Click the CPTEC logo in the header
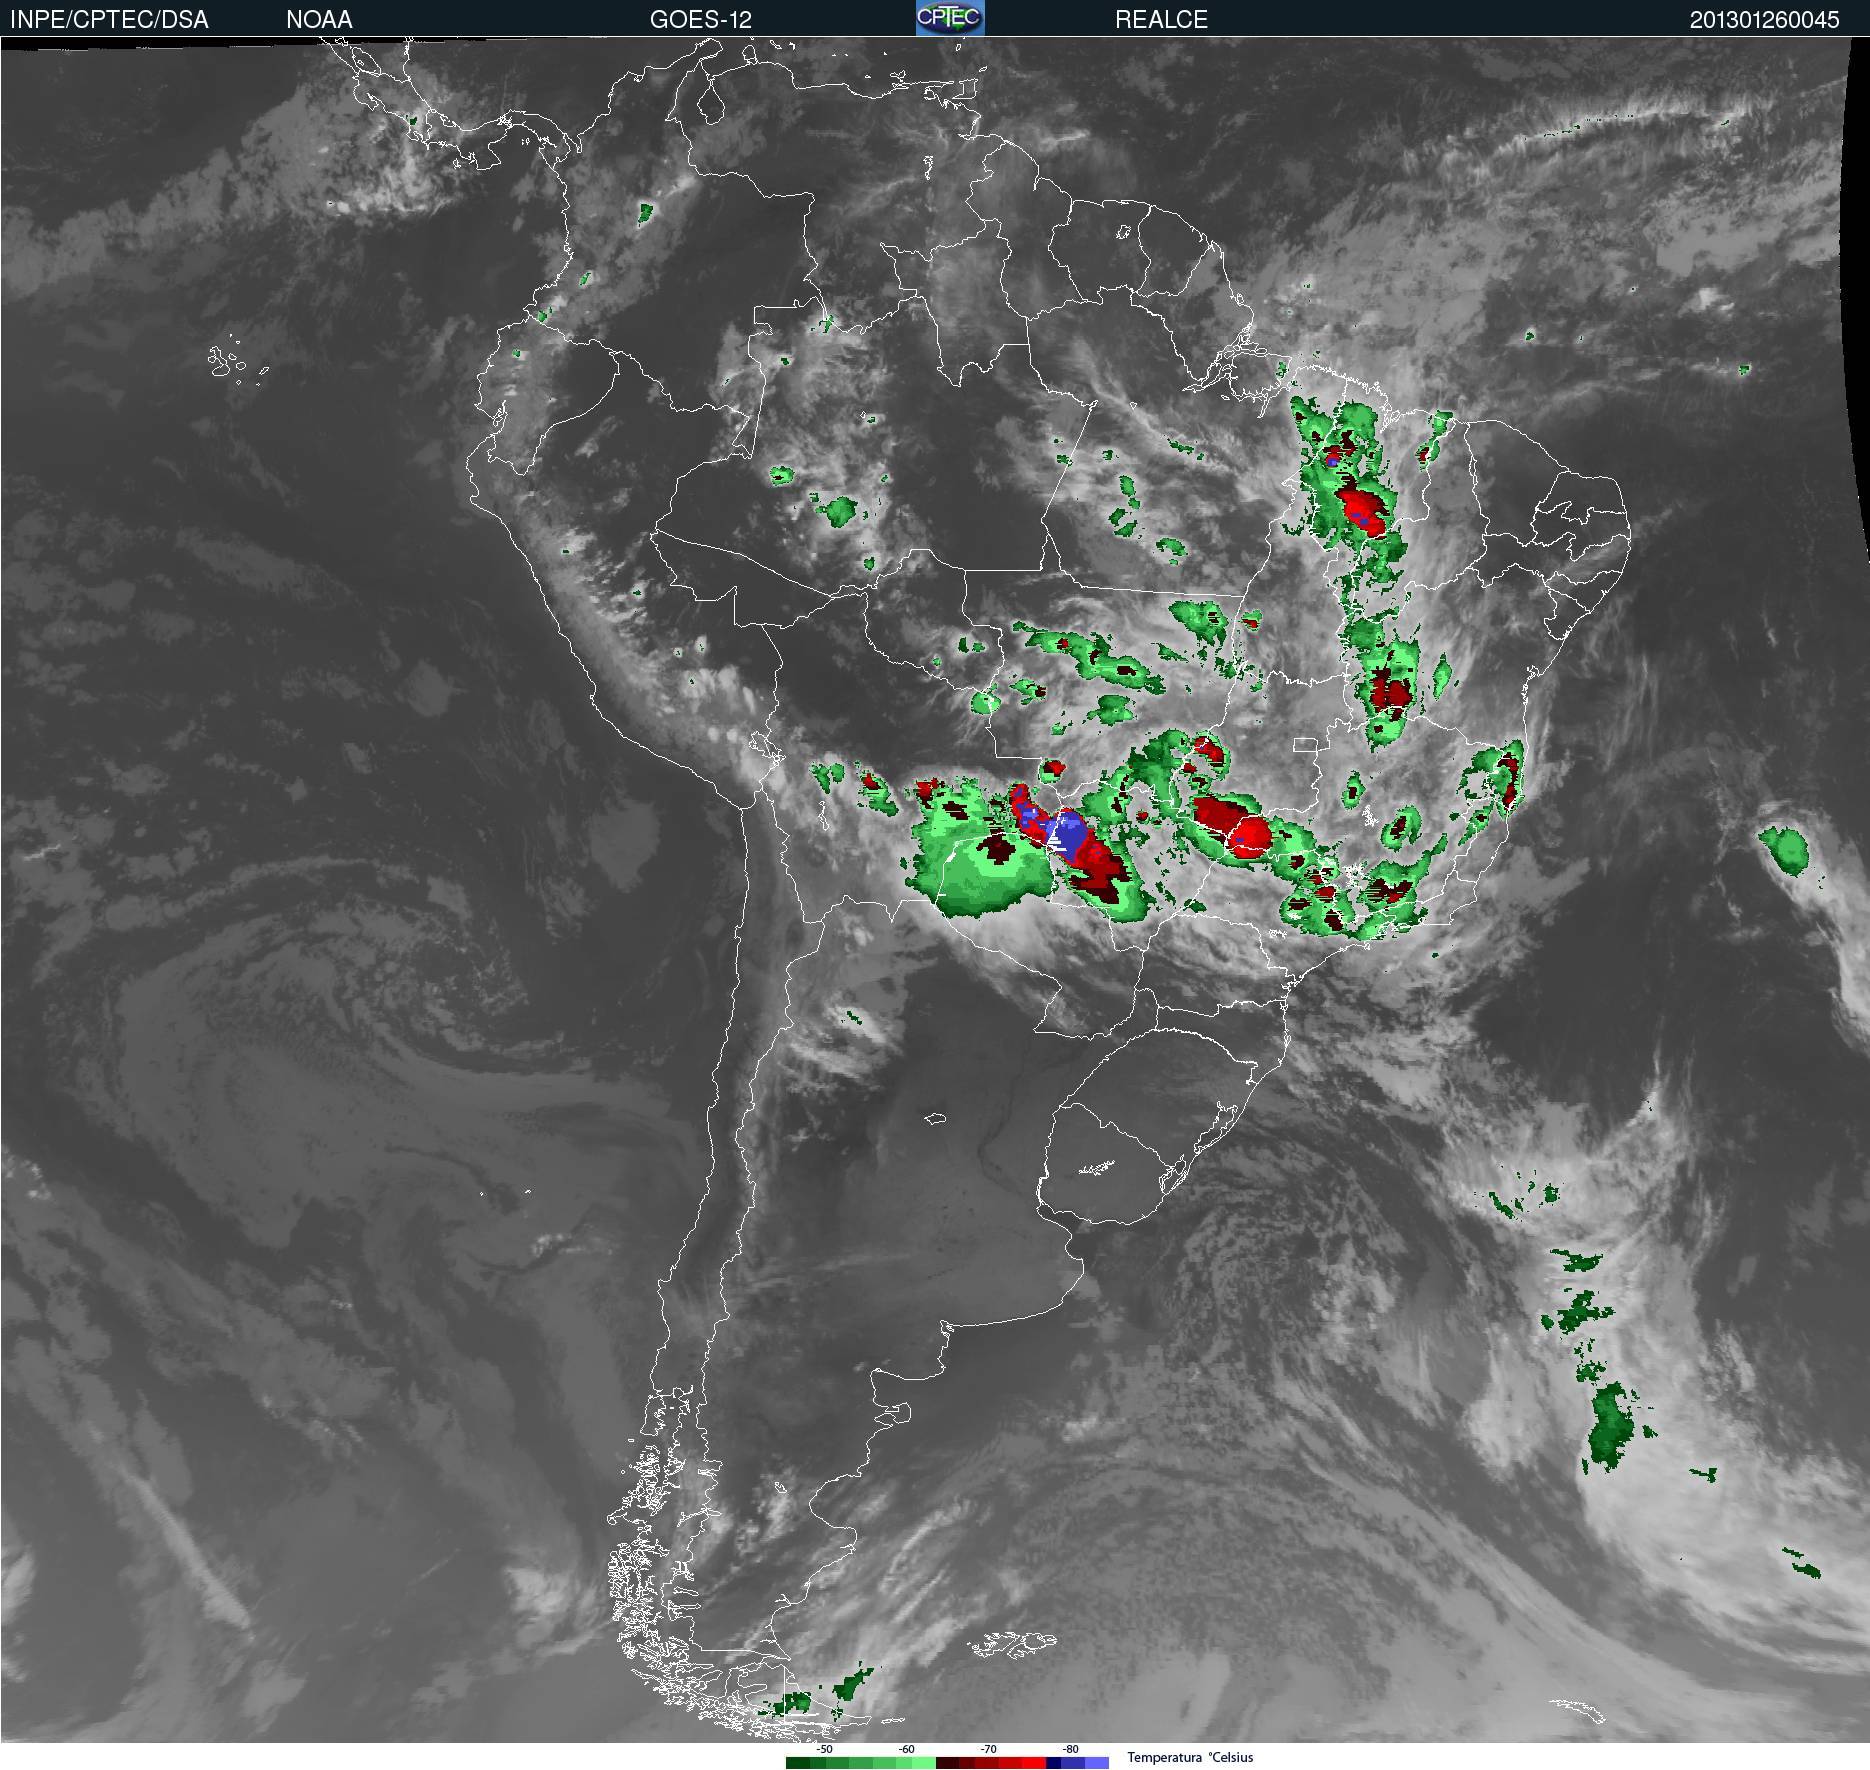1870x1770 pixels. pyautogui.click(x=950, y=18)
